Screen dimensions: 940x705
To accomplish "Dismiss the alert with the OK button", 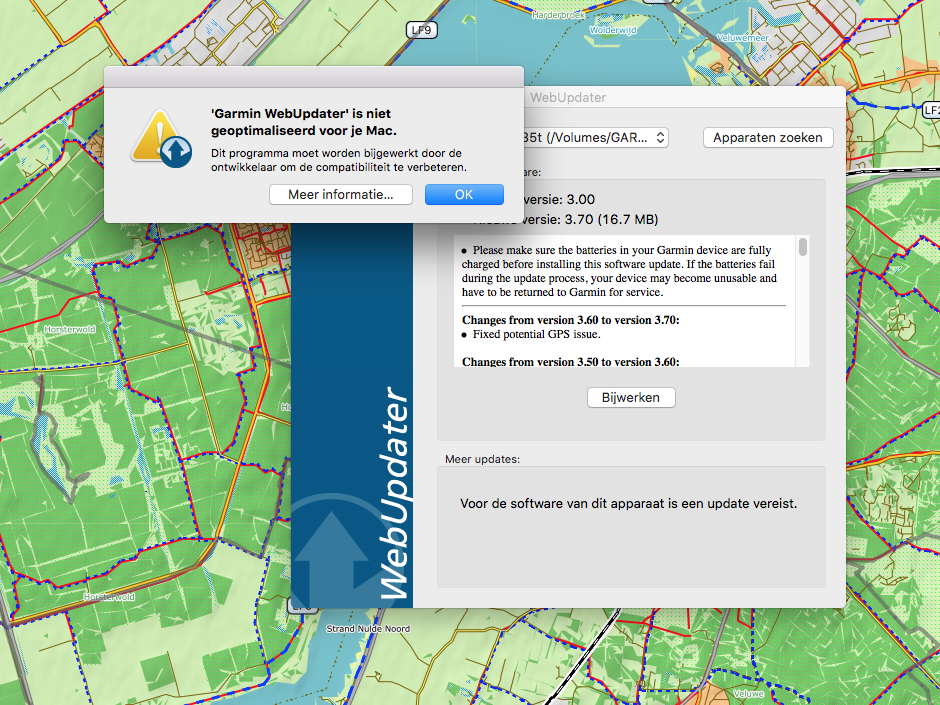I will point(464,195).
